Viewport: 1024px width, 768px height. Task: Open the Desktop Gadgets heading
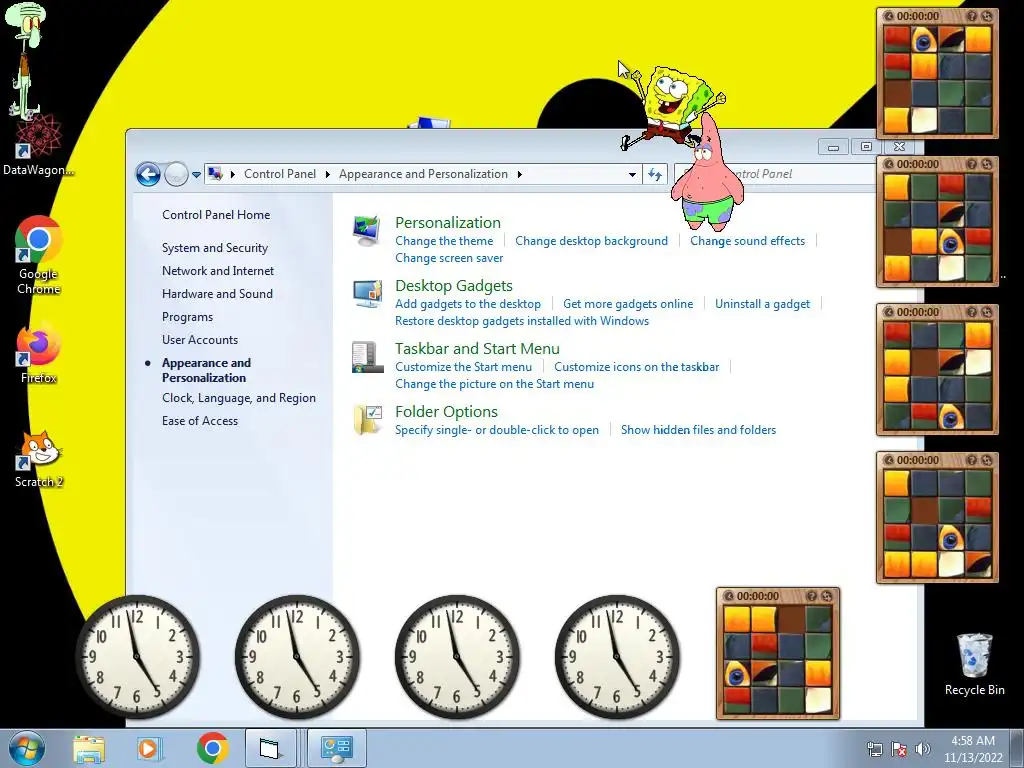pos(454,285)
